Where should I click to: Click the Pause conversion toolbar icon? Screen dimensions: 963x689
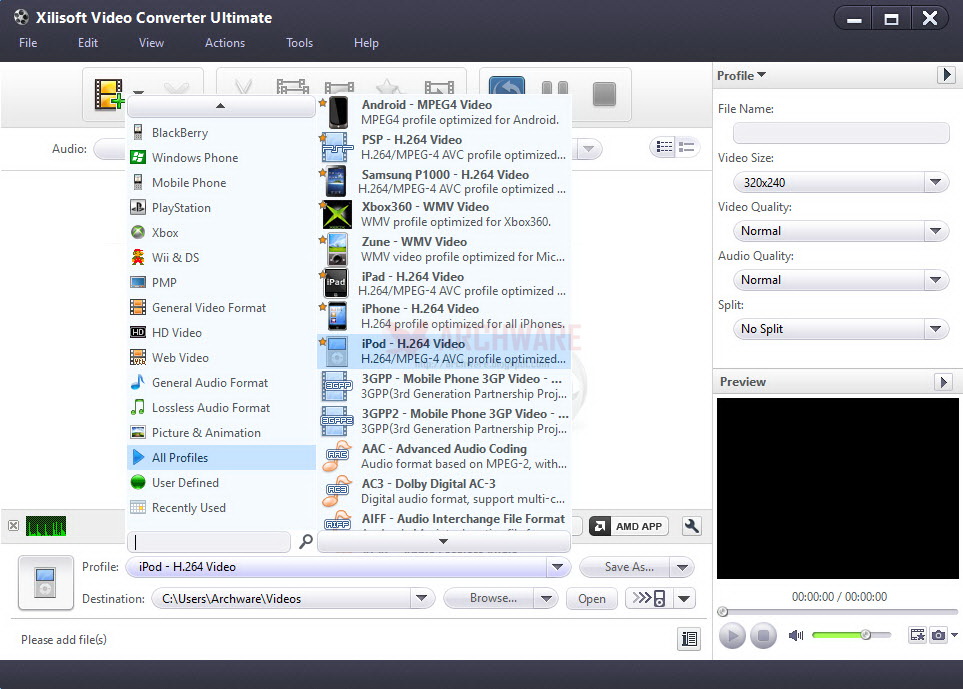pyautogui.click(x=555, y=87)
